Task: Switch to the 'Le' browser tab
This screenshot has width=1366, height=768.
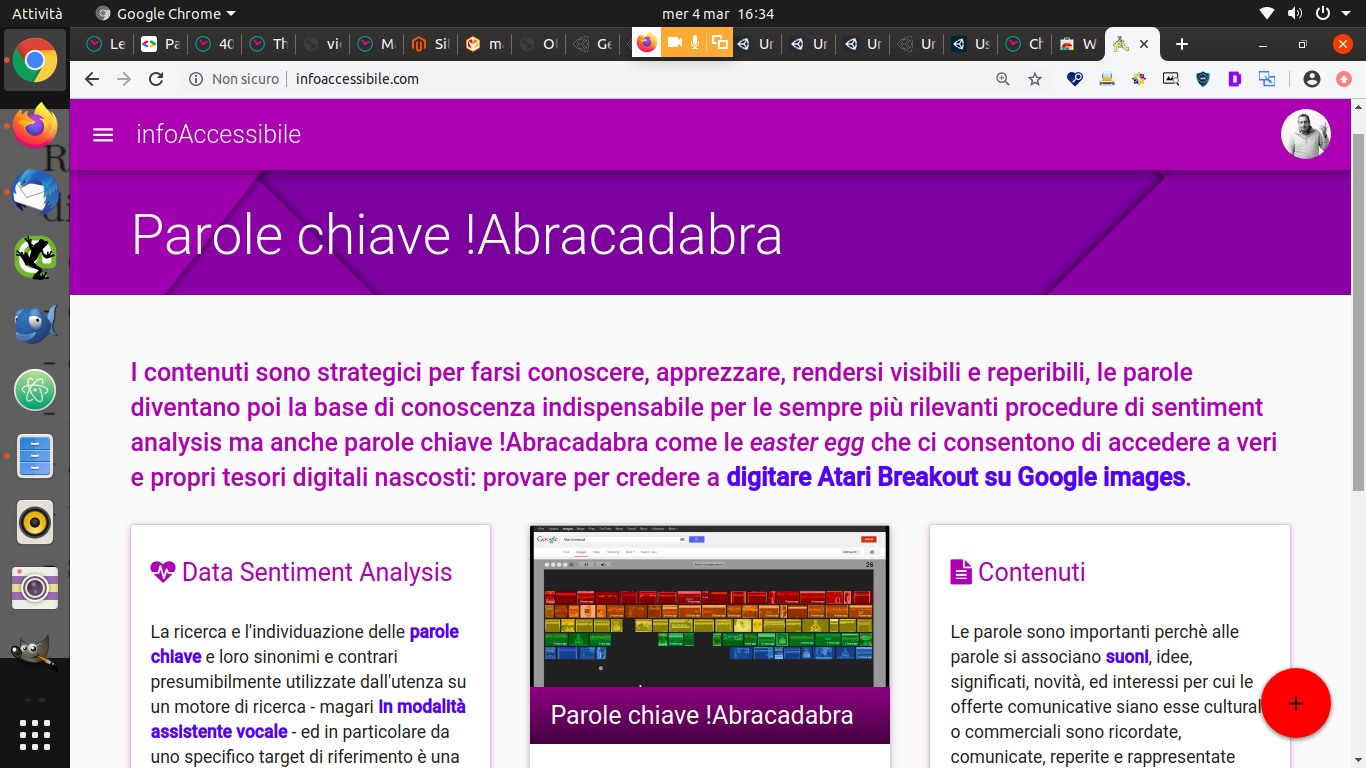Action: click(x=107, y=44)
